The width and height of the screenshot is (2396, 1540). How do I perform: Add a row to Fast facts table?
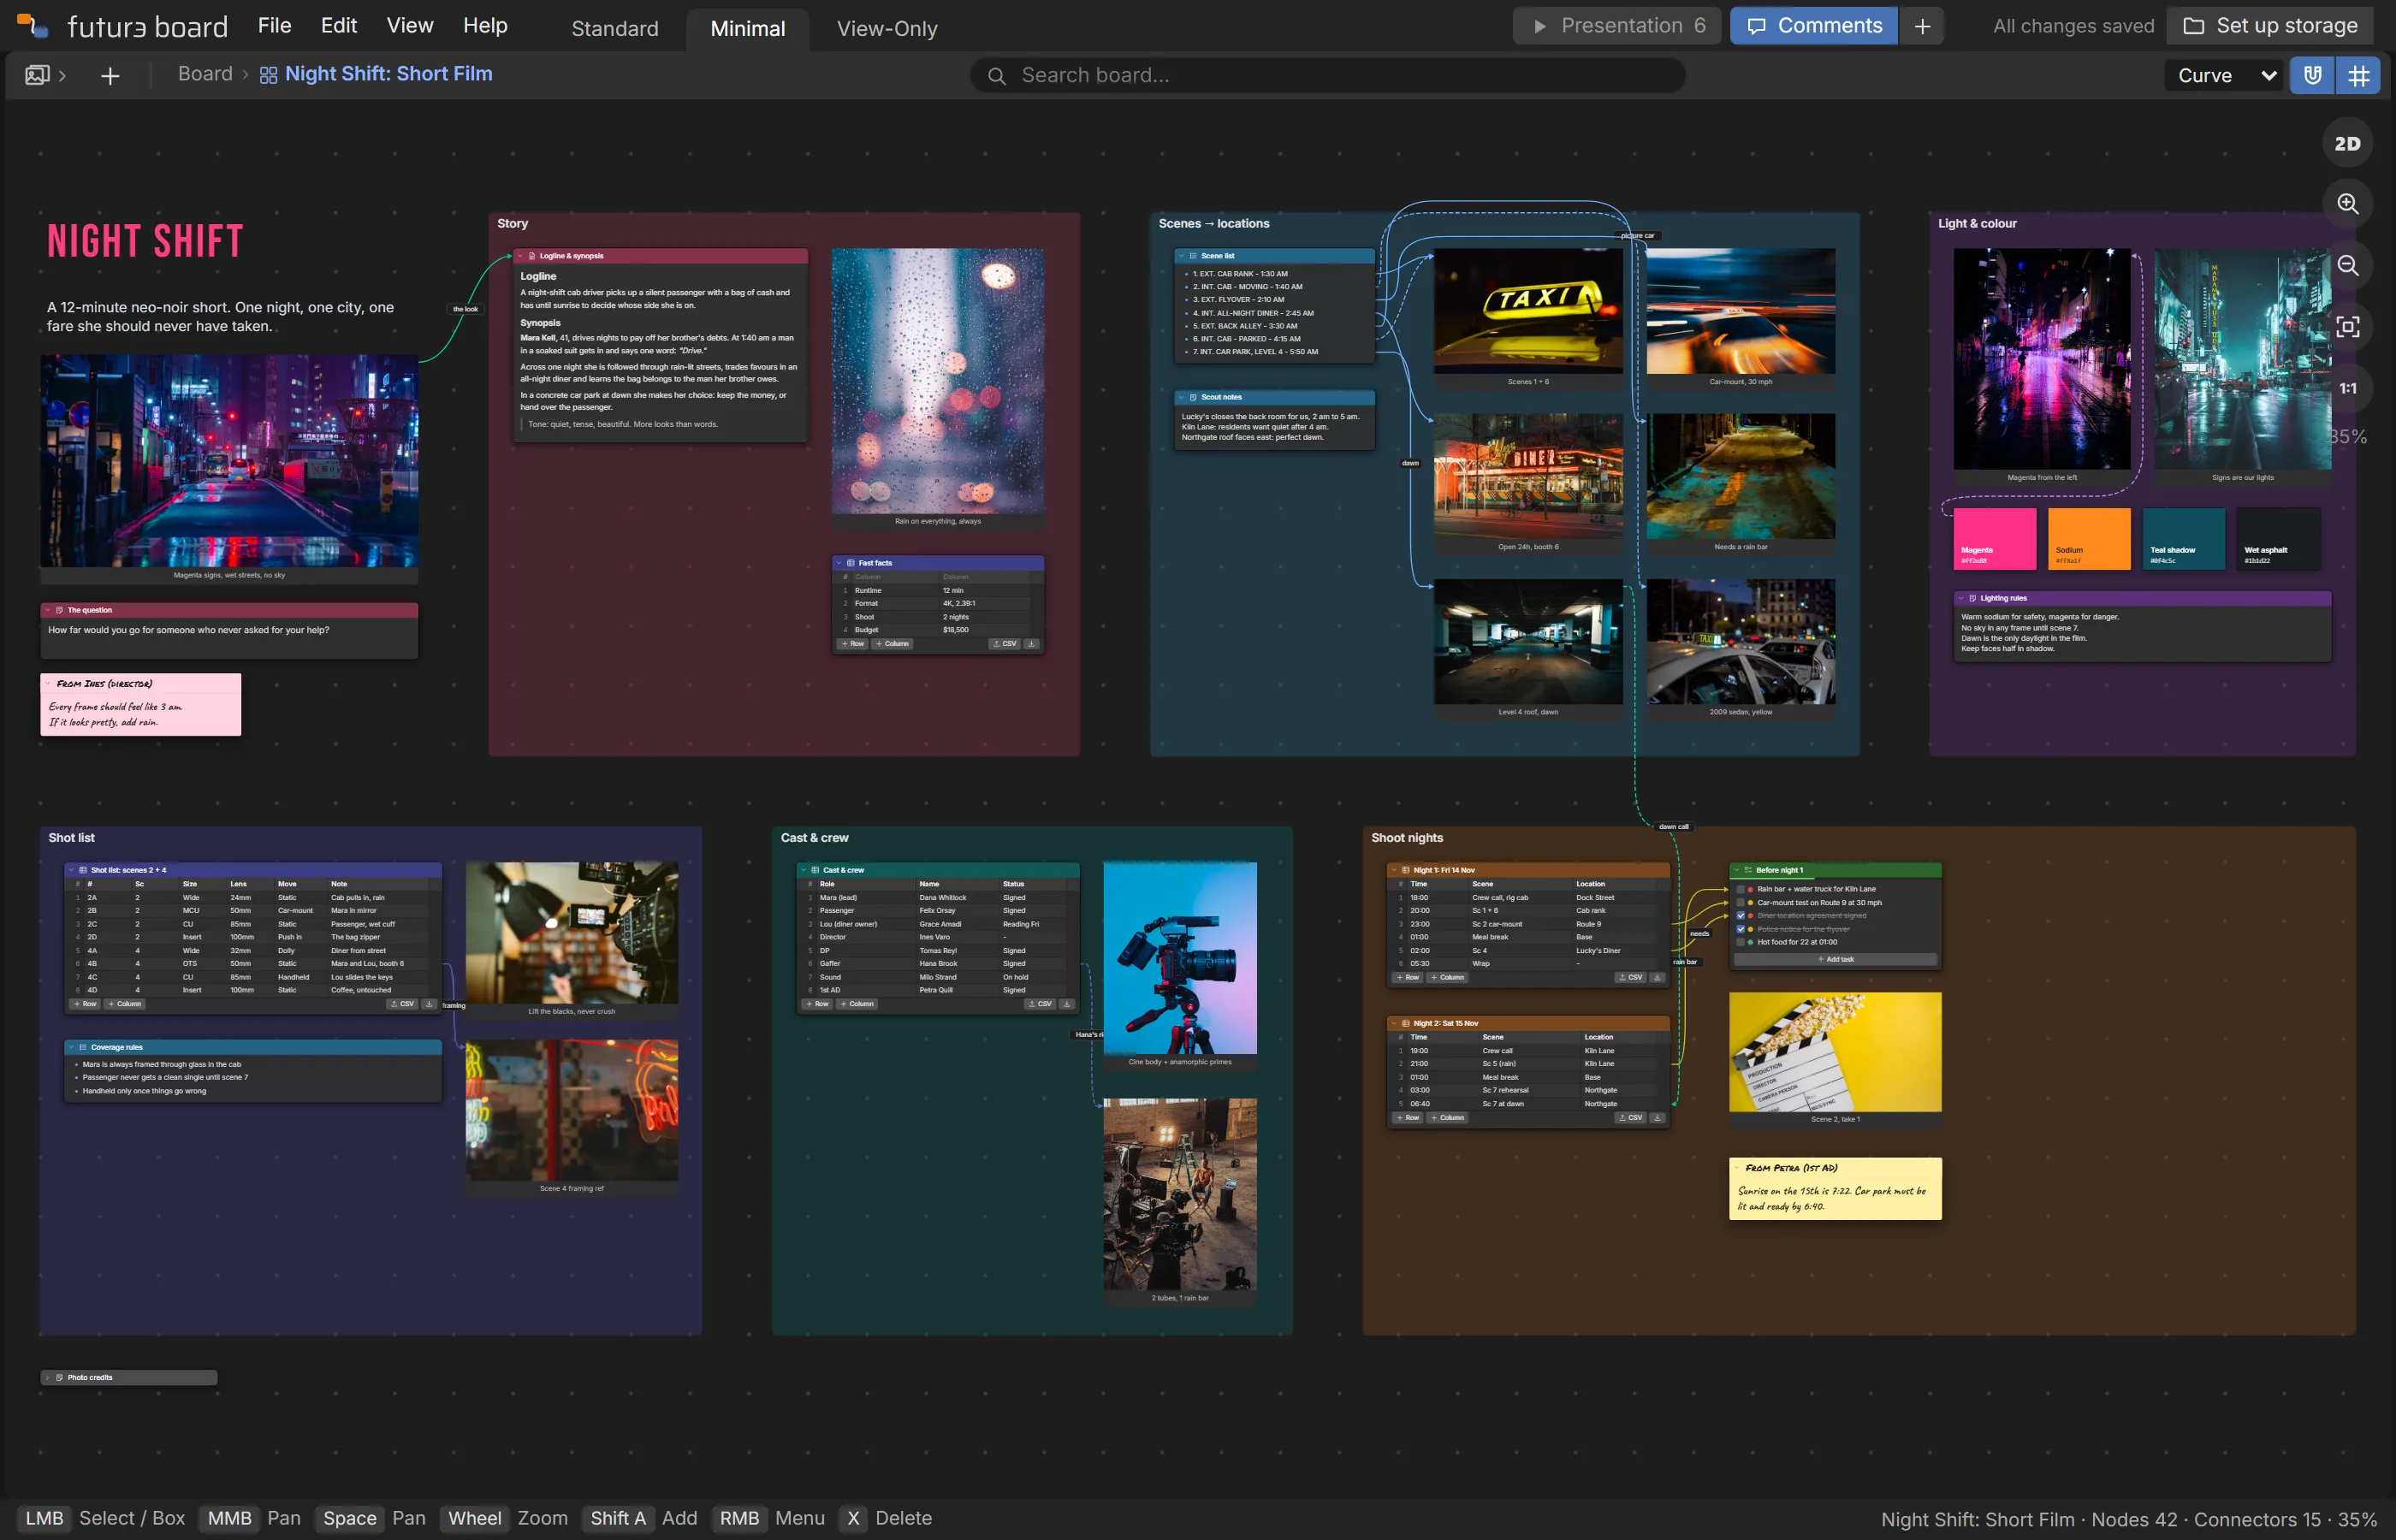tap(853, 644)
